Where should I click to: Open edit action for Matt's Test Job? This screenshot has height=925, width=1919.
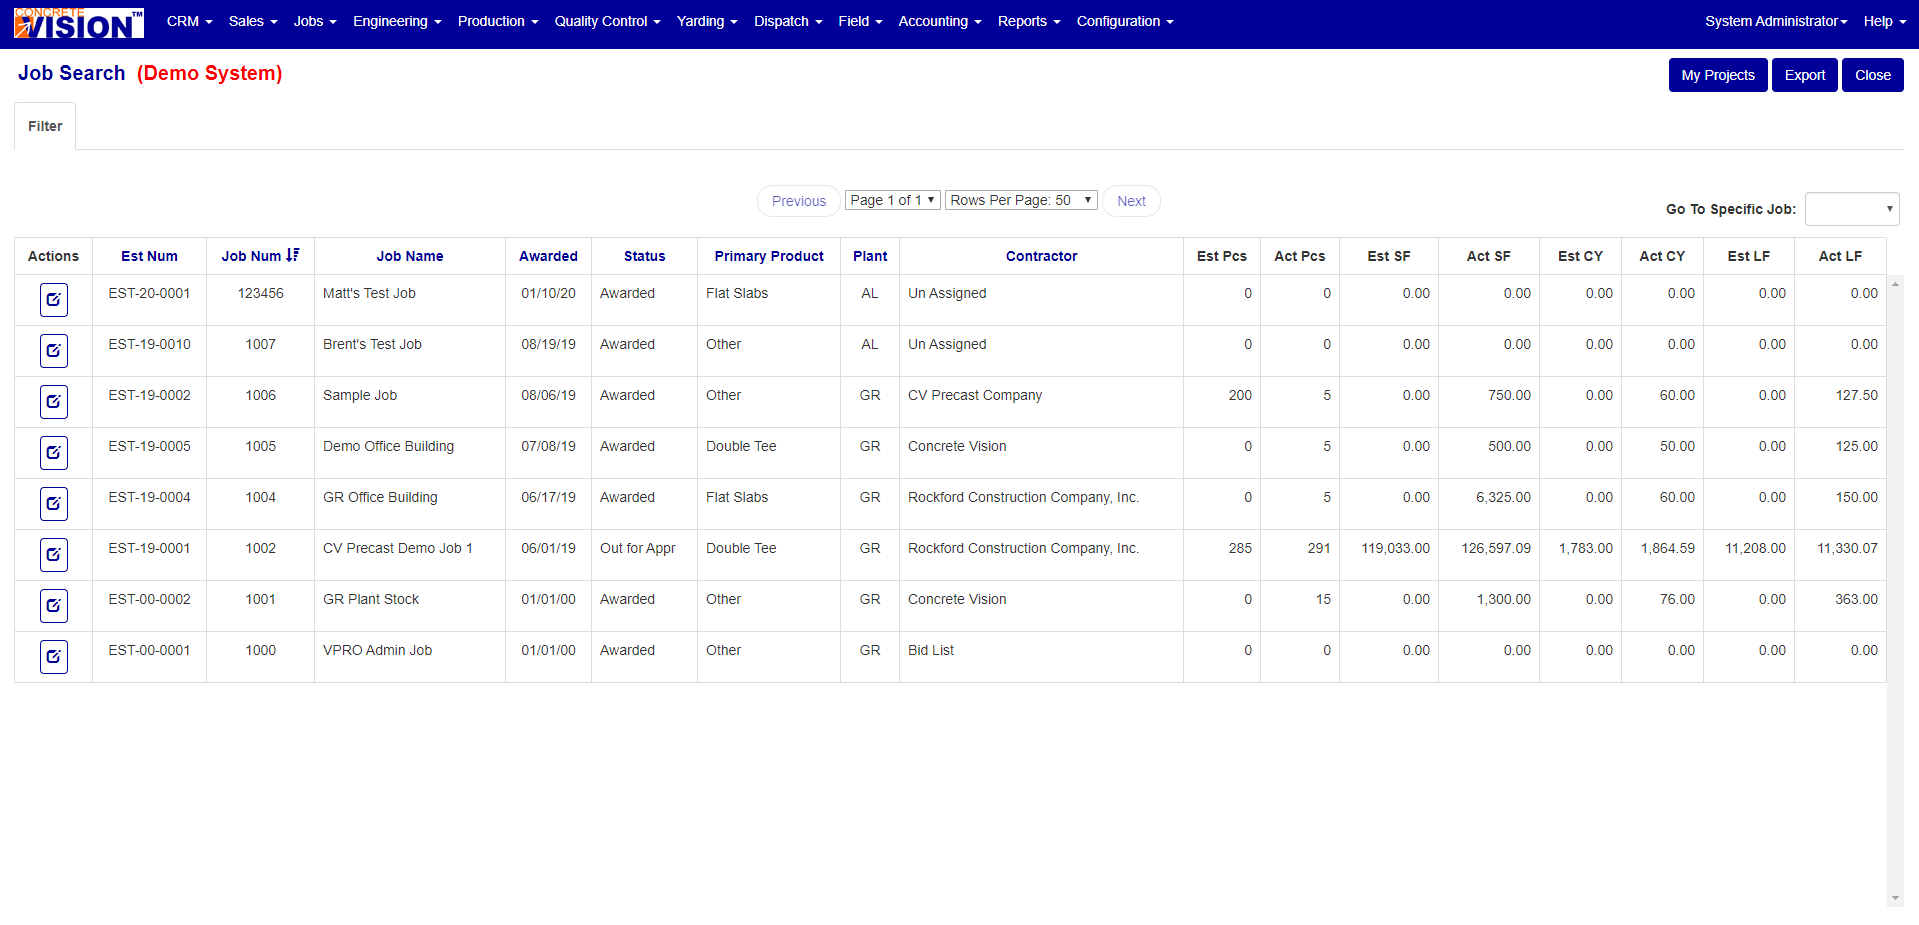click(x=54, y=300)
